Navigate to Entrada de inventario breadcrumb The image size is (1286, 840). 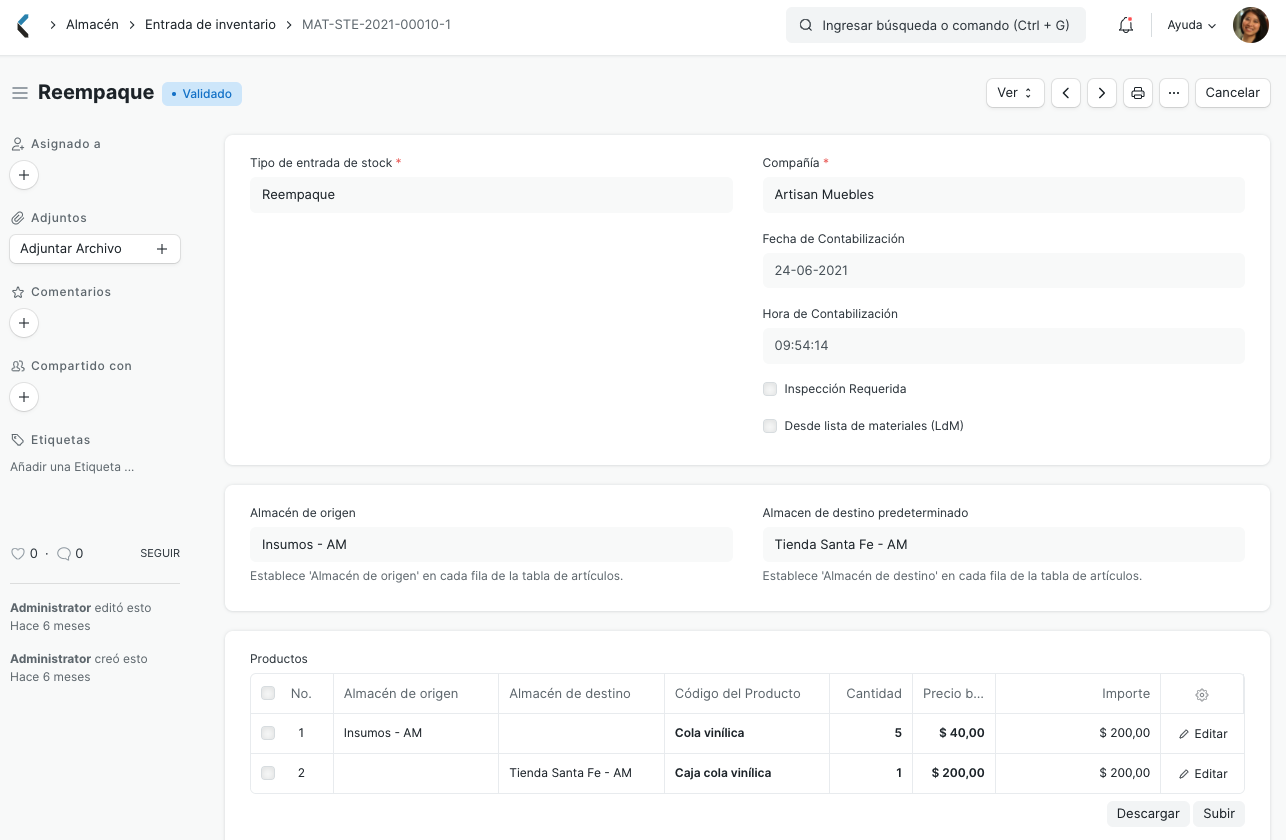210,24
